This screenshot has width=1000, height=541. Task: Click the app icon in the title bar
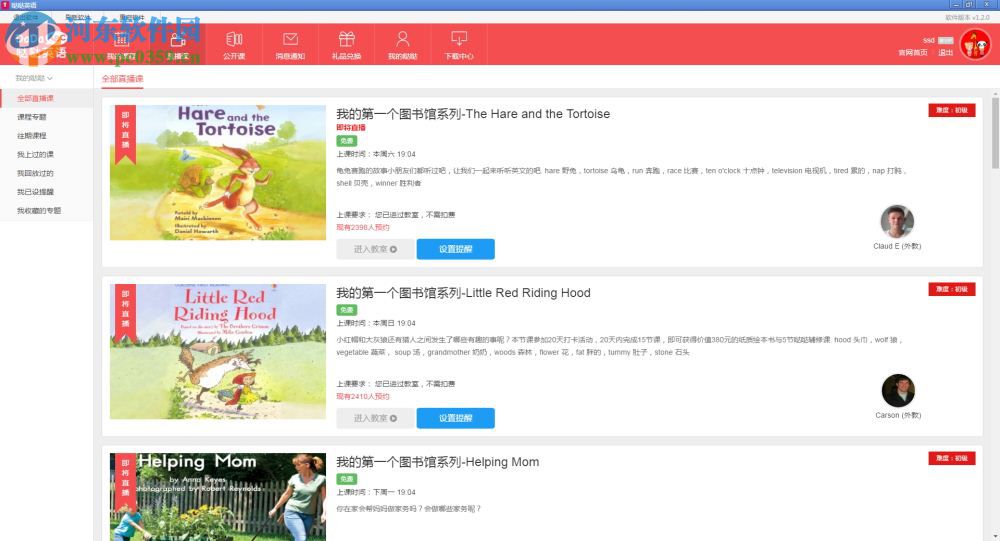[5, 5]
